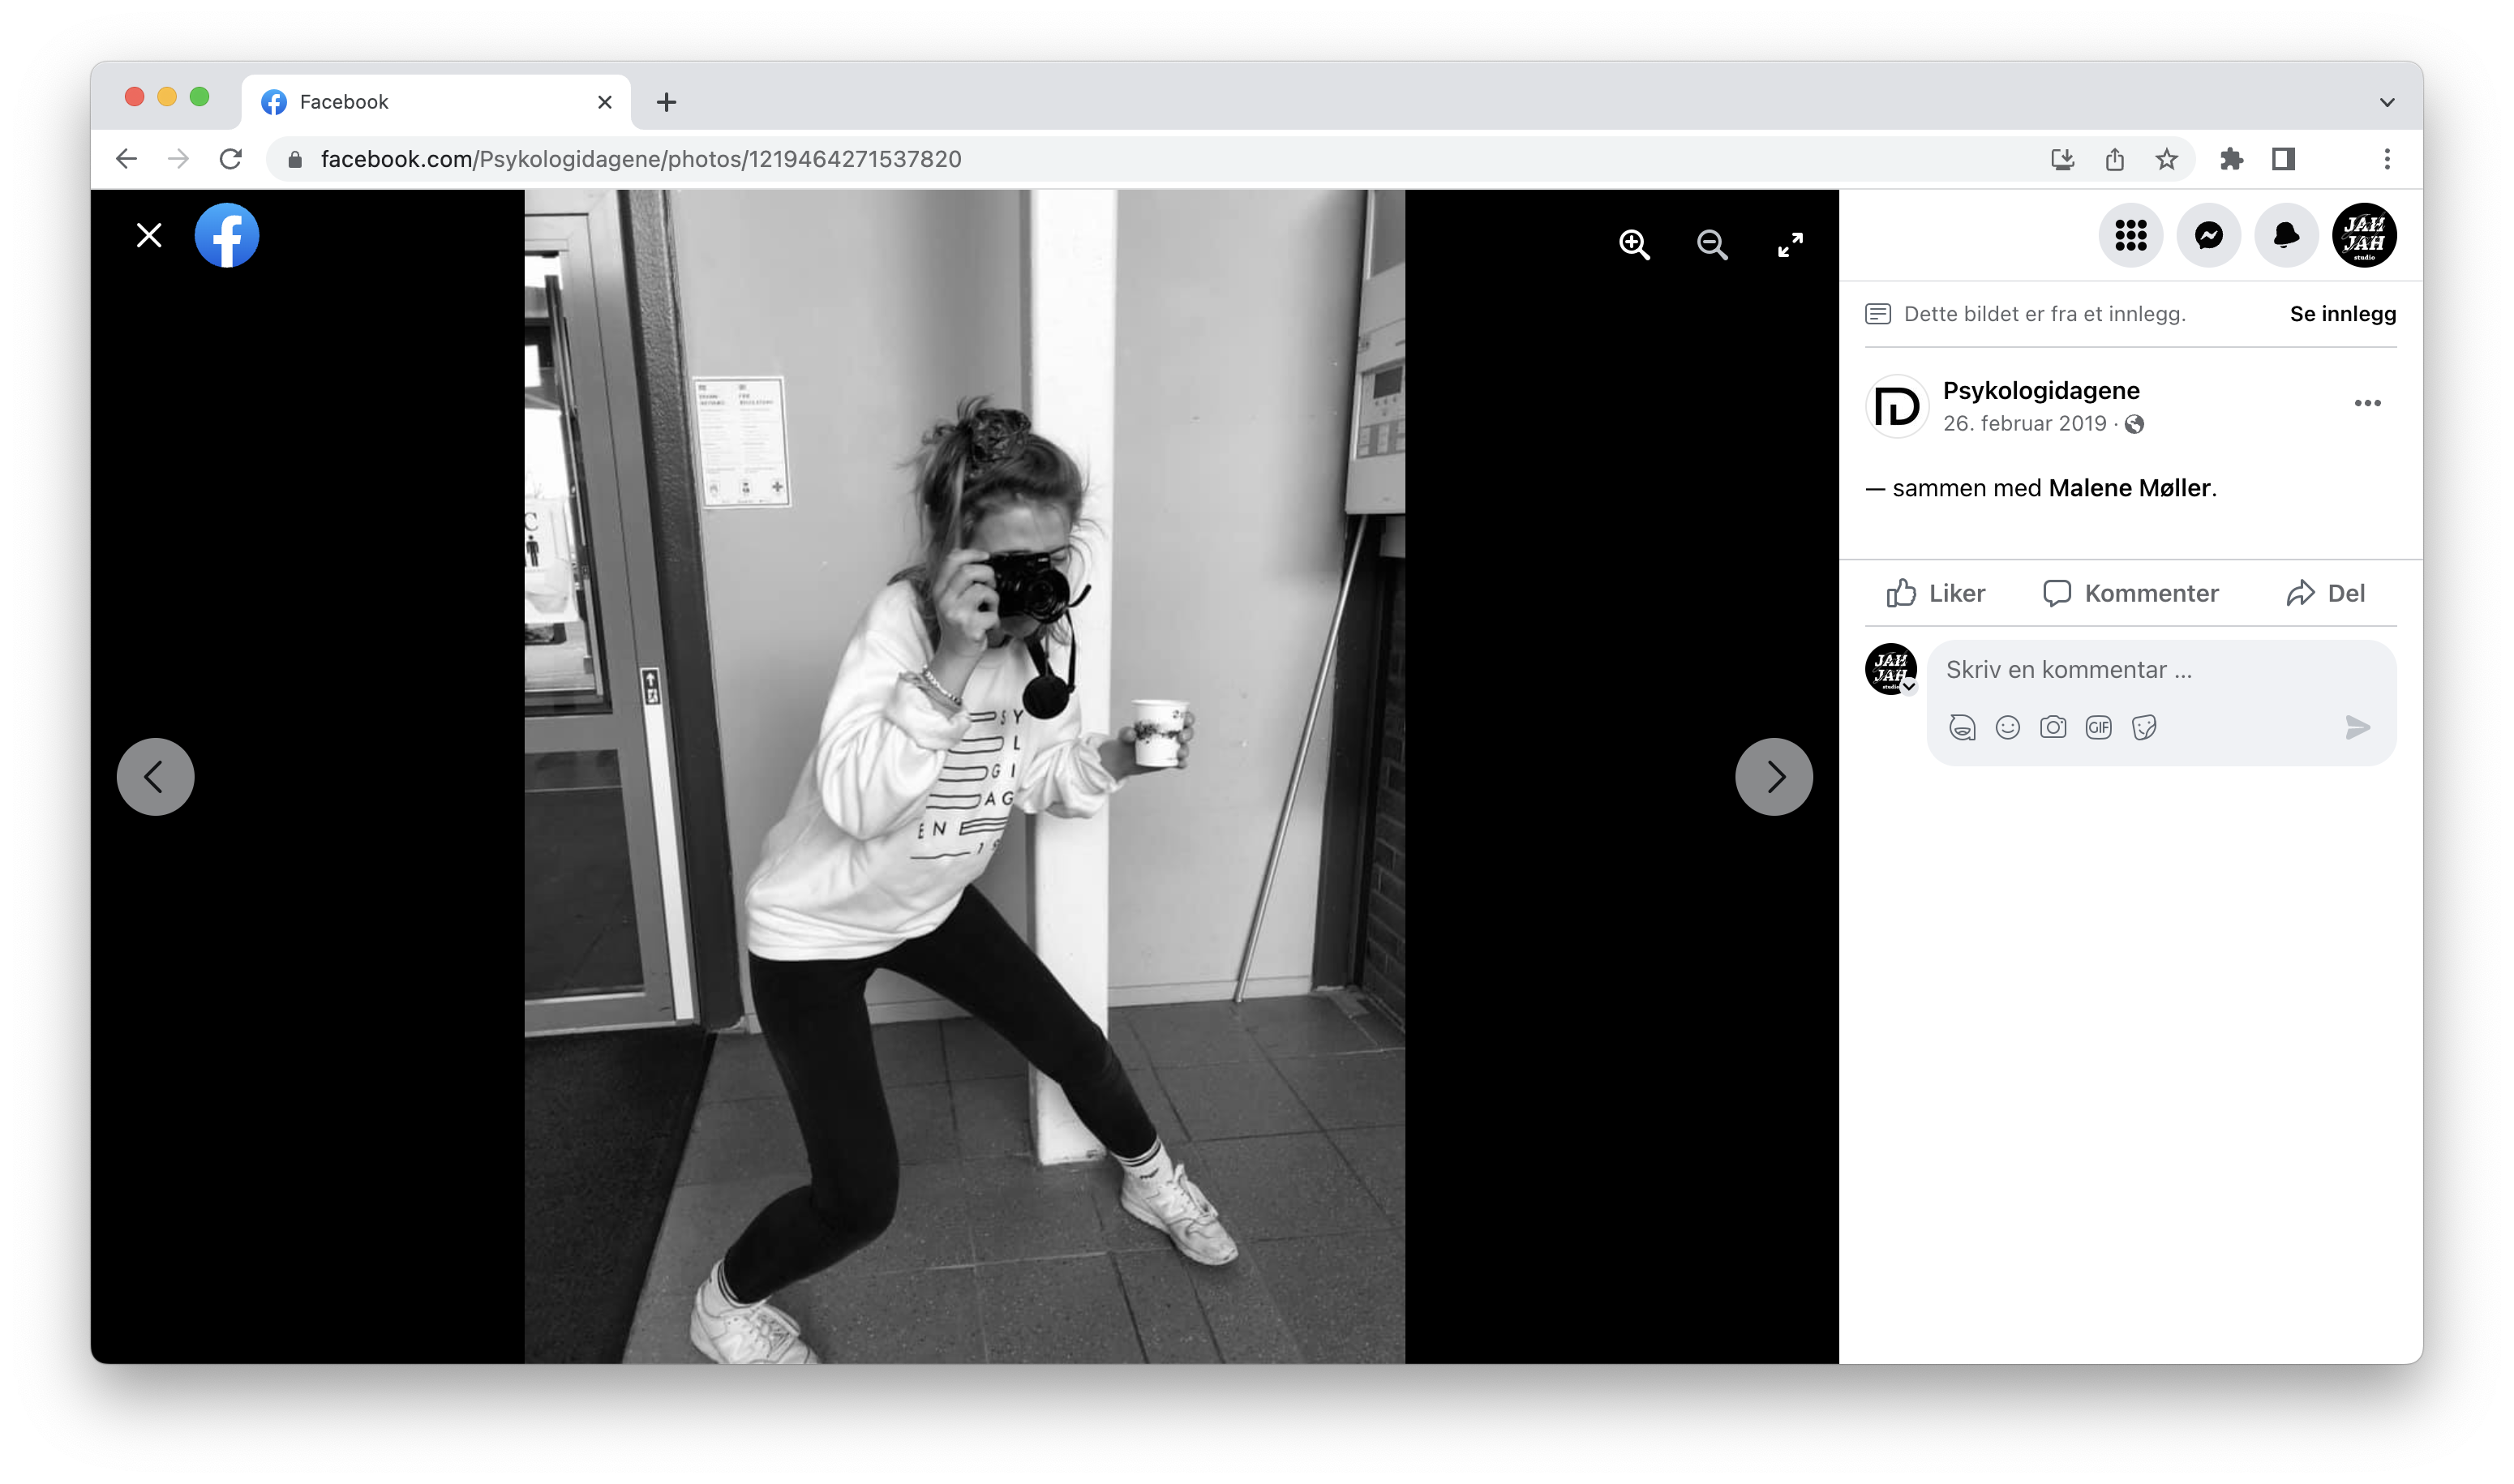Attach a photo to the comment
This screenshot has height=1484, width=2514.
point(2053,727)
